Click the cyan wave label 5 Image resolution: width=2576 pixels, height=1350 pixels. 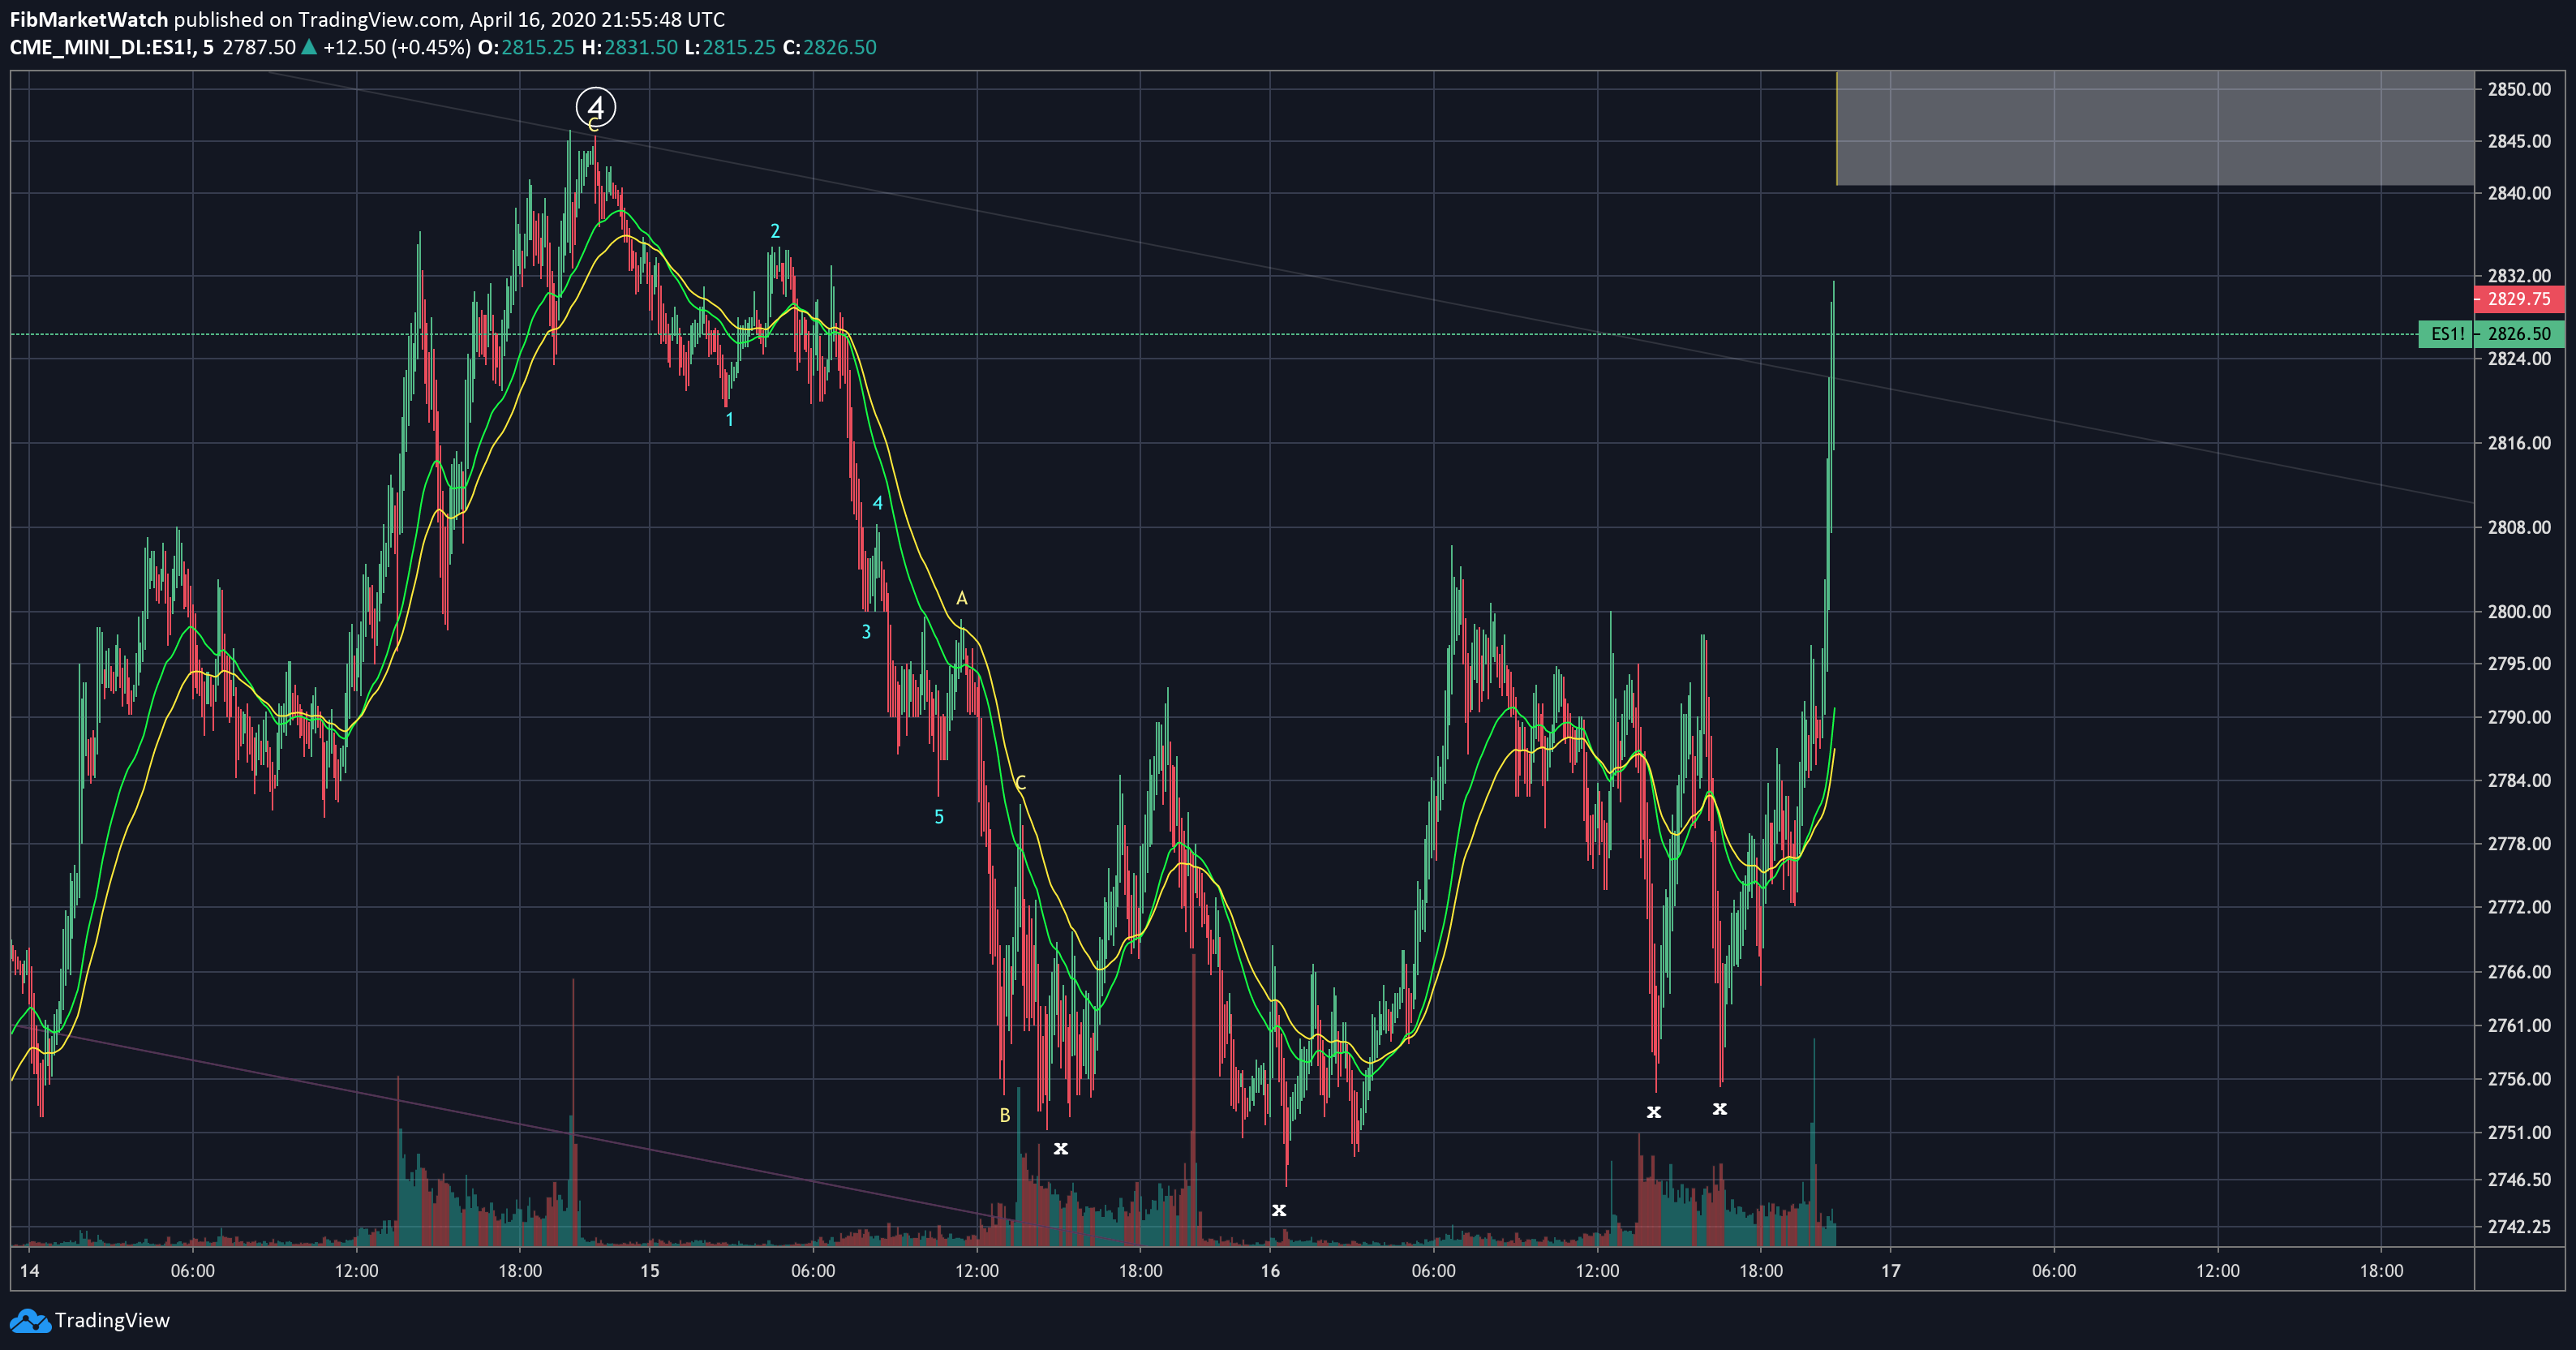pyautogui.click(x=939, y=817)
